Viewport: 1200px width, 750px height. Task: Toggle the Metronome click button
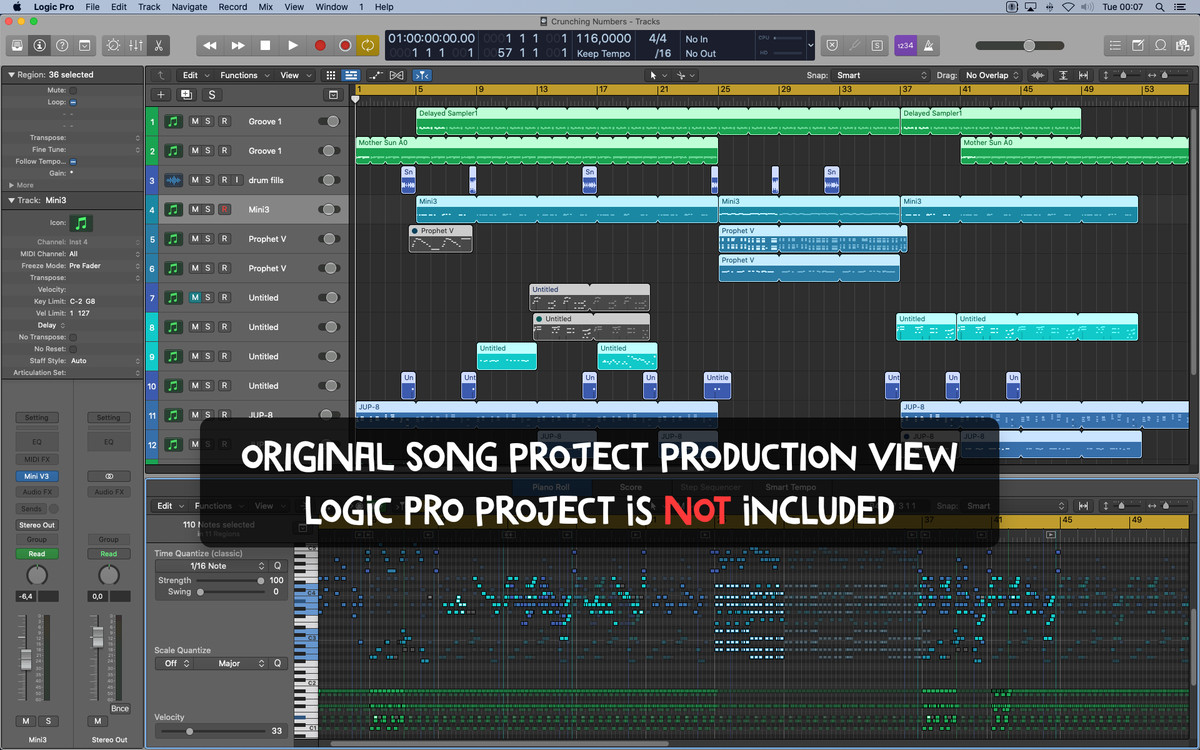pyautogui.click(x=927, y=45)
